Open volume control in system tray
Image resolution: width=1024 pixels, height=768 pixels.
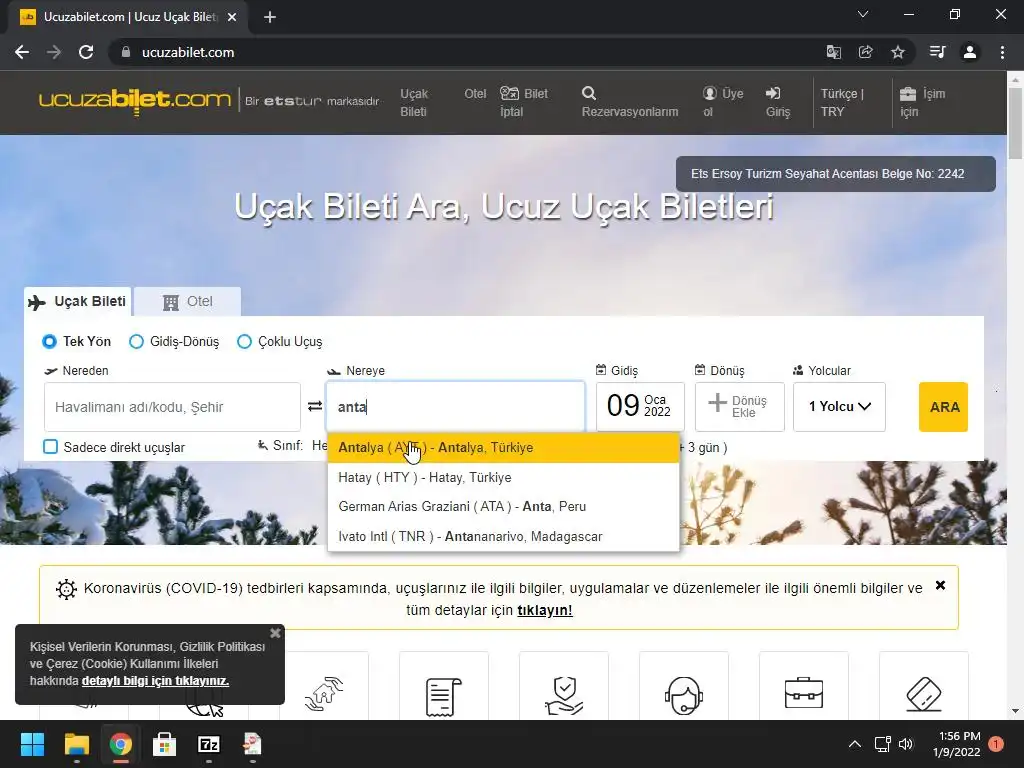pyautogui.click(x=906, y=744)
